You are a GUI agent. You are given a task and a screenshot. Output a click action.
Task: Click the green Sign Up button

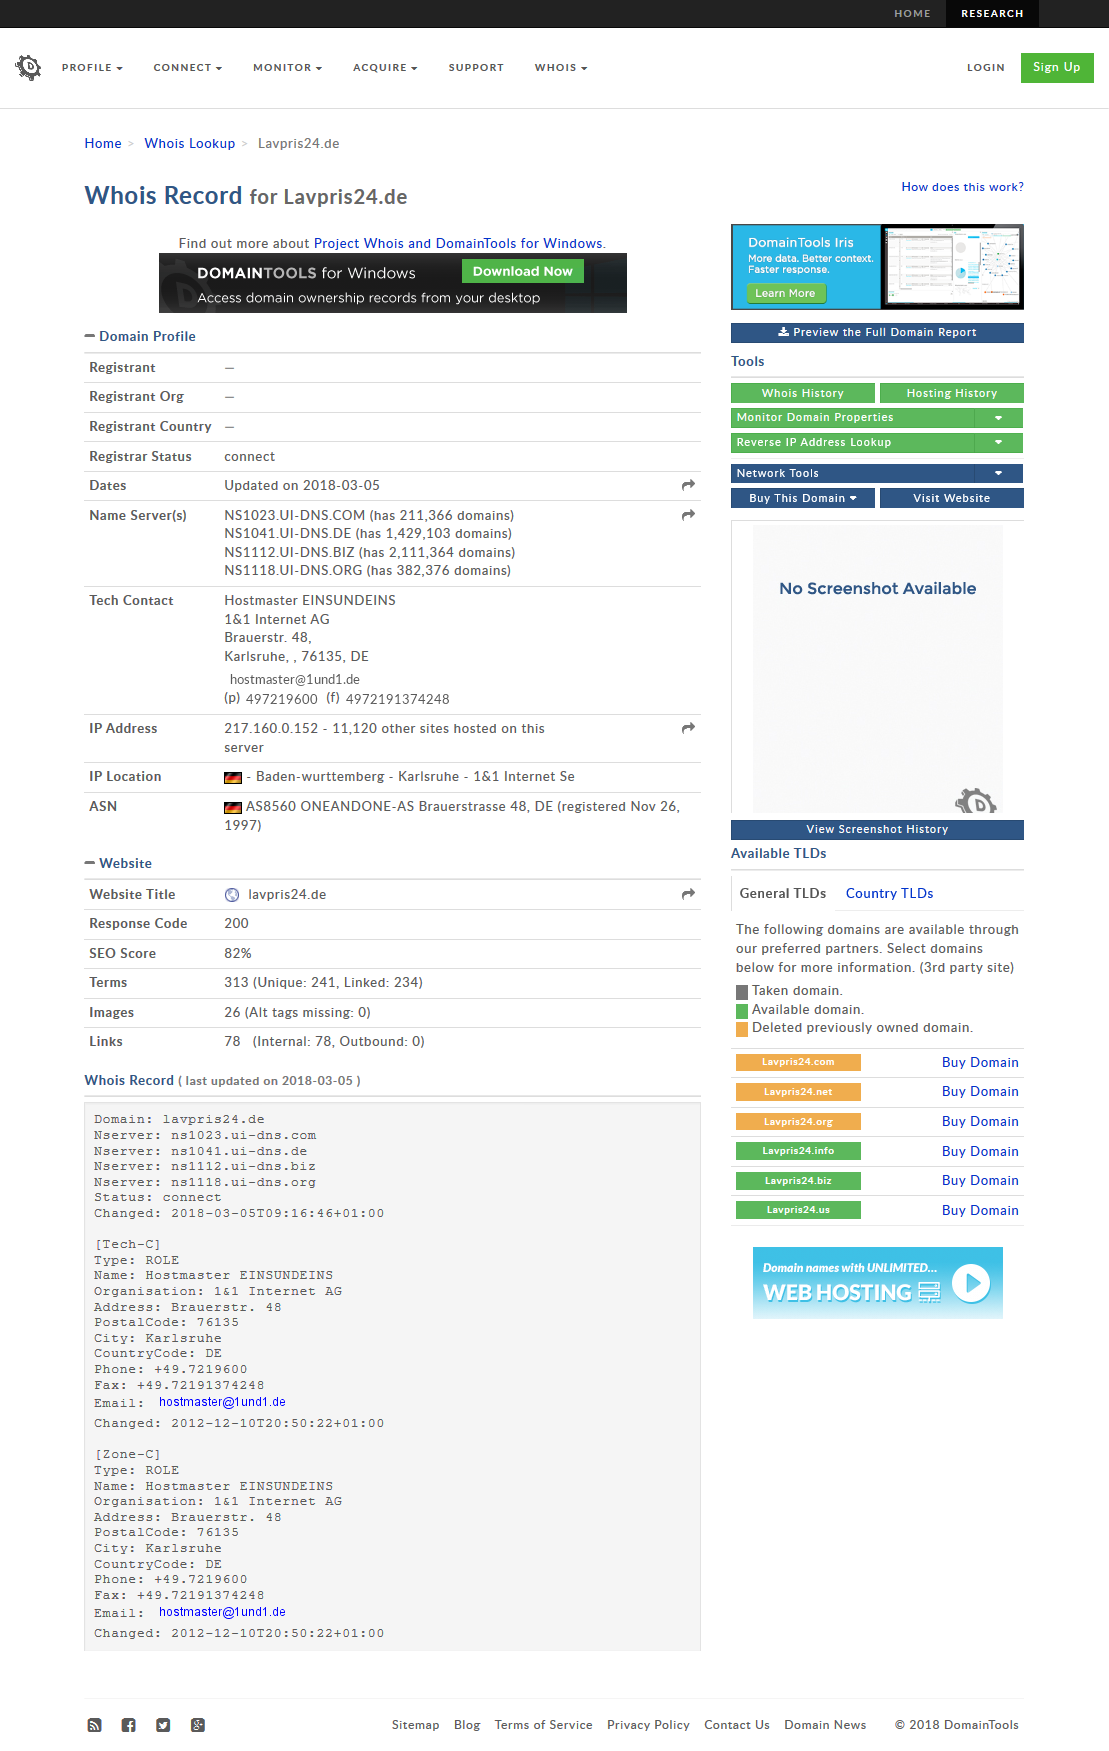coord(1057,68)
